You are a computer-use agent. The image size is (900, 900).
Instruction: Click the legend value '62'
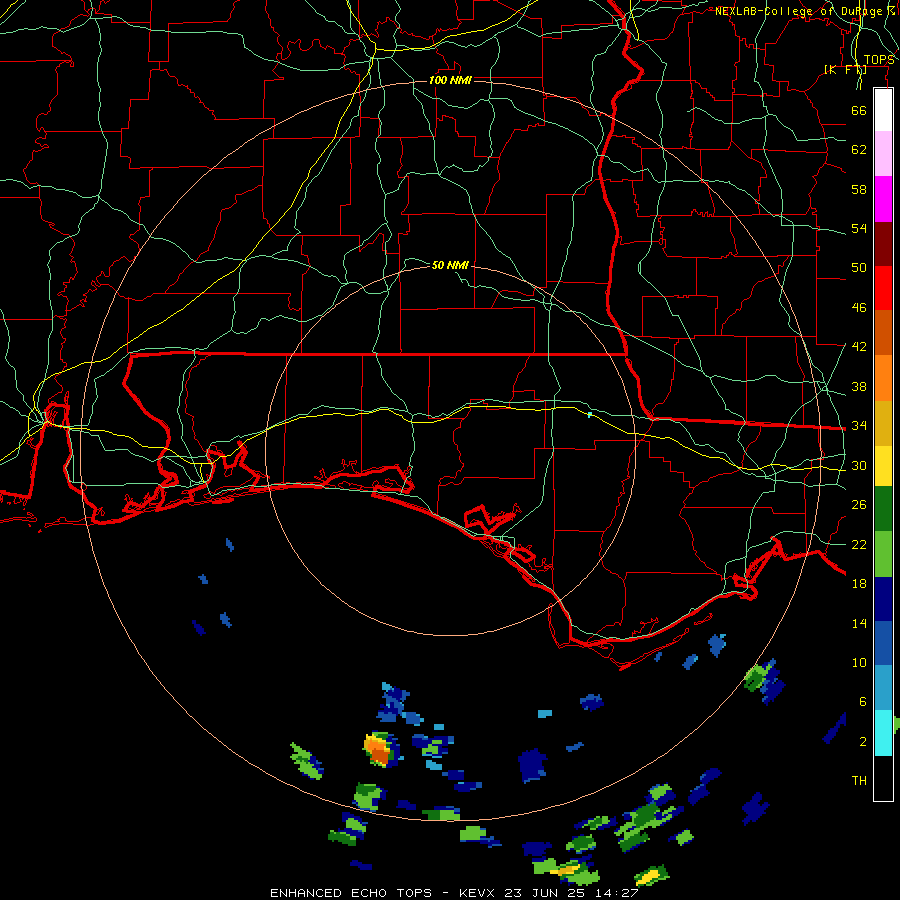tap(859, 150)
